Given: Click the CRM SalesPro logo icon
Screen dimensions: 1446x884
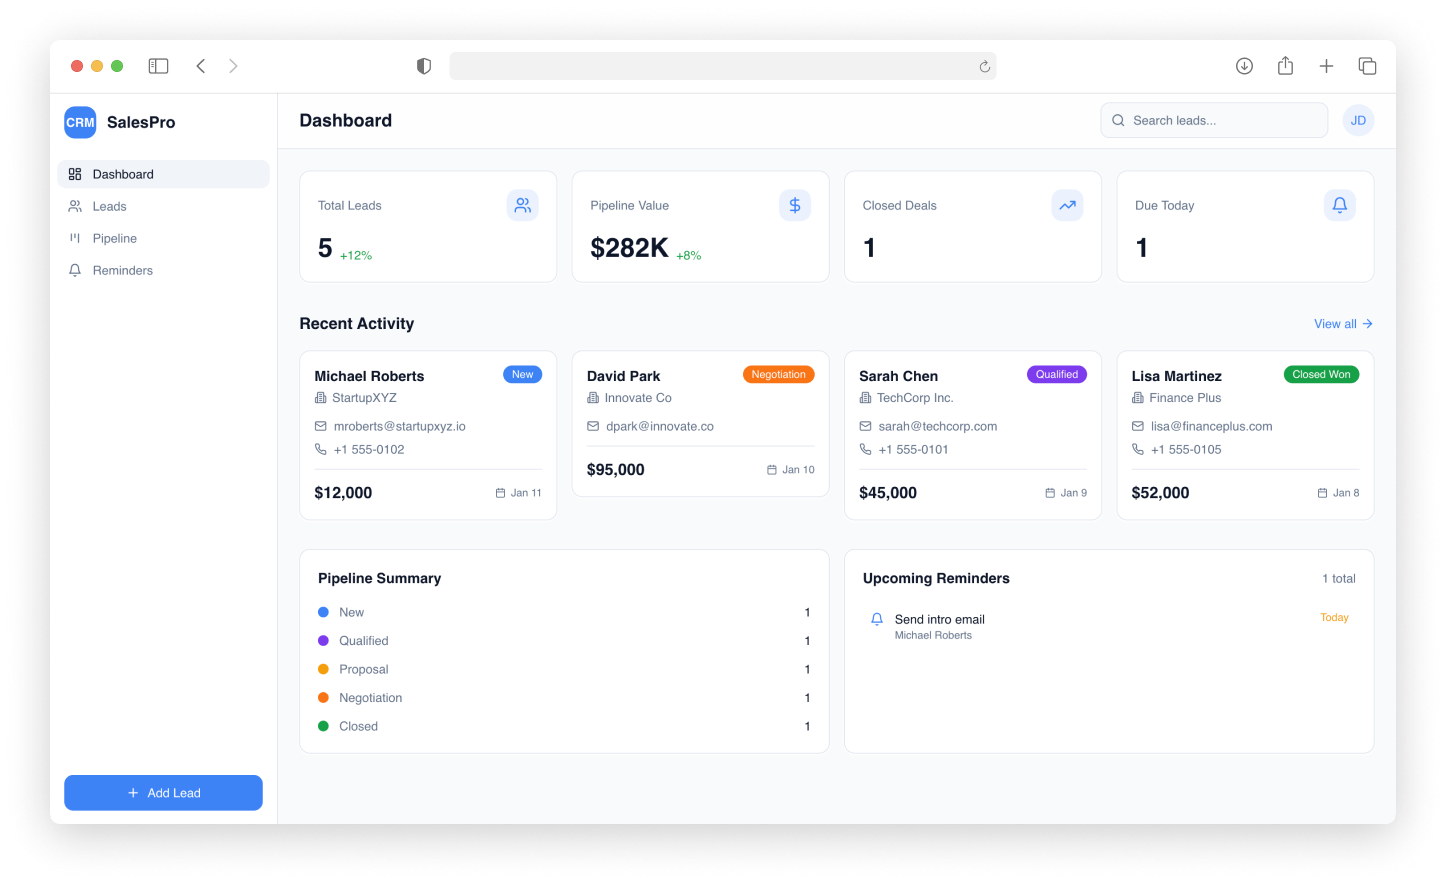Looking at the screenshot, I should [x=80, y=122].
